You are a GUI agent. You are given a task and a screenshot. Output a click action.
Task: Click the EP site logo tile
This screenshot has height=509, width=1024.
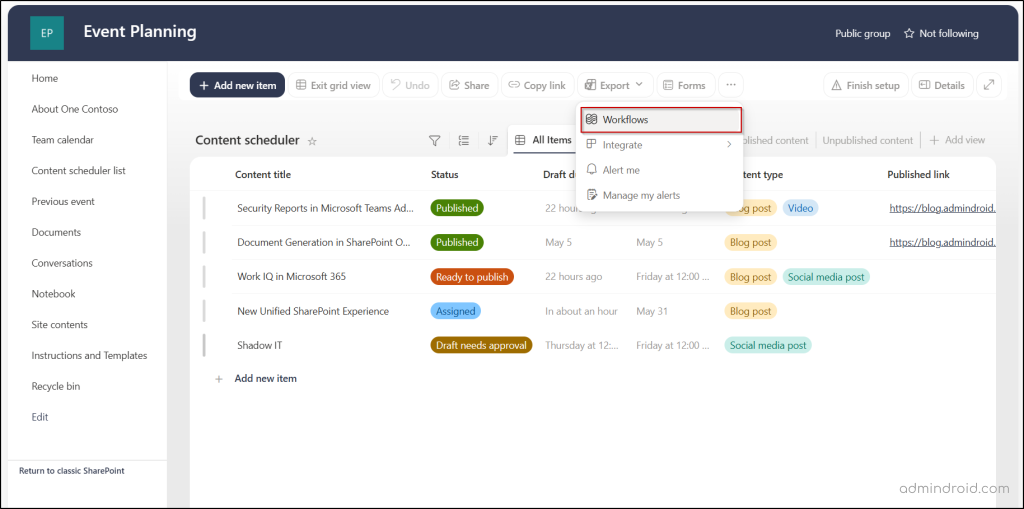(x=47, y=33)
